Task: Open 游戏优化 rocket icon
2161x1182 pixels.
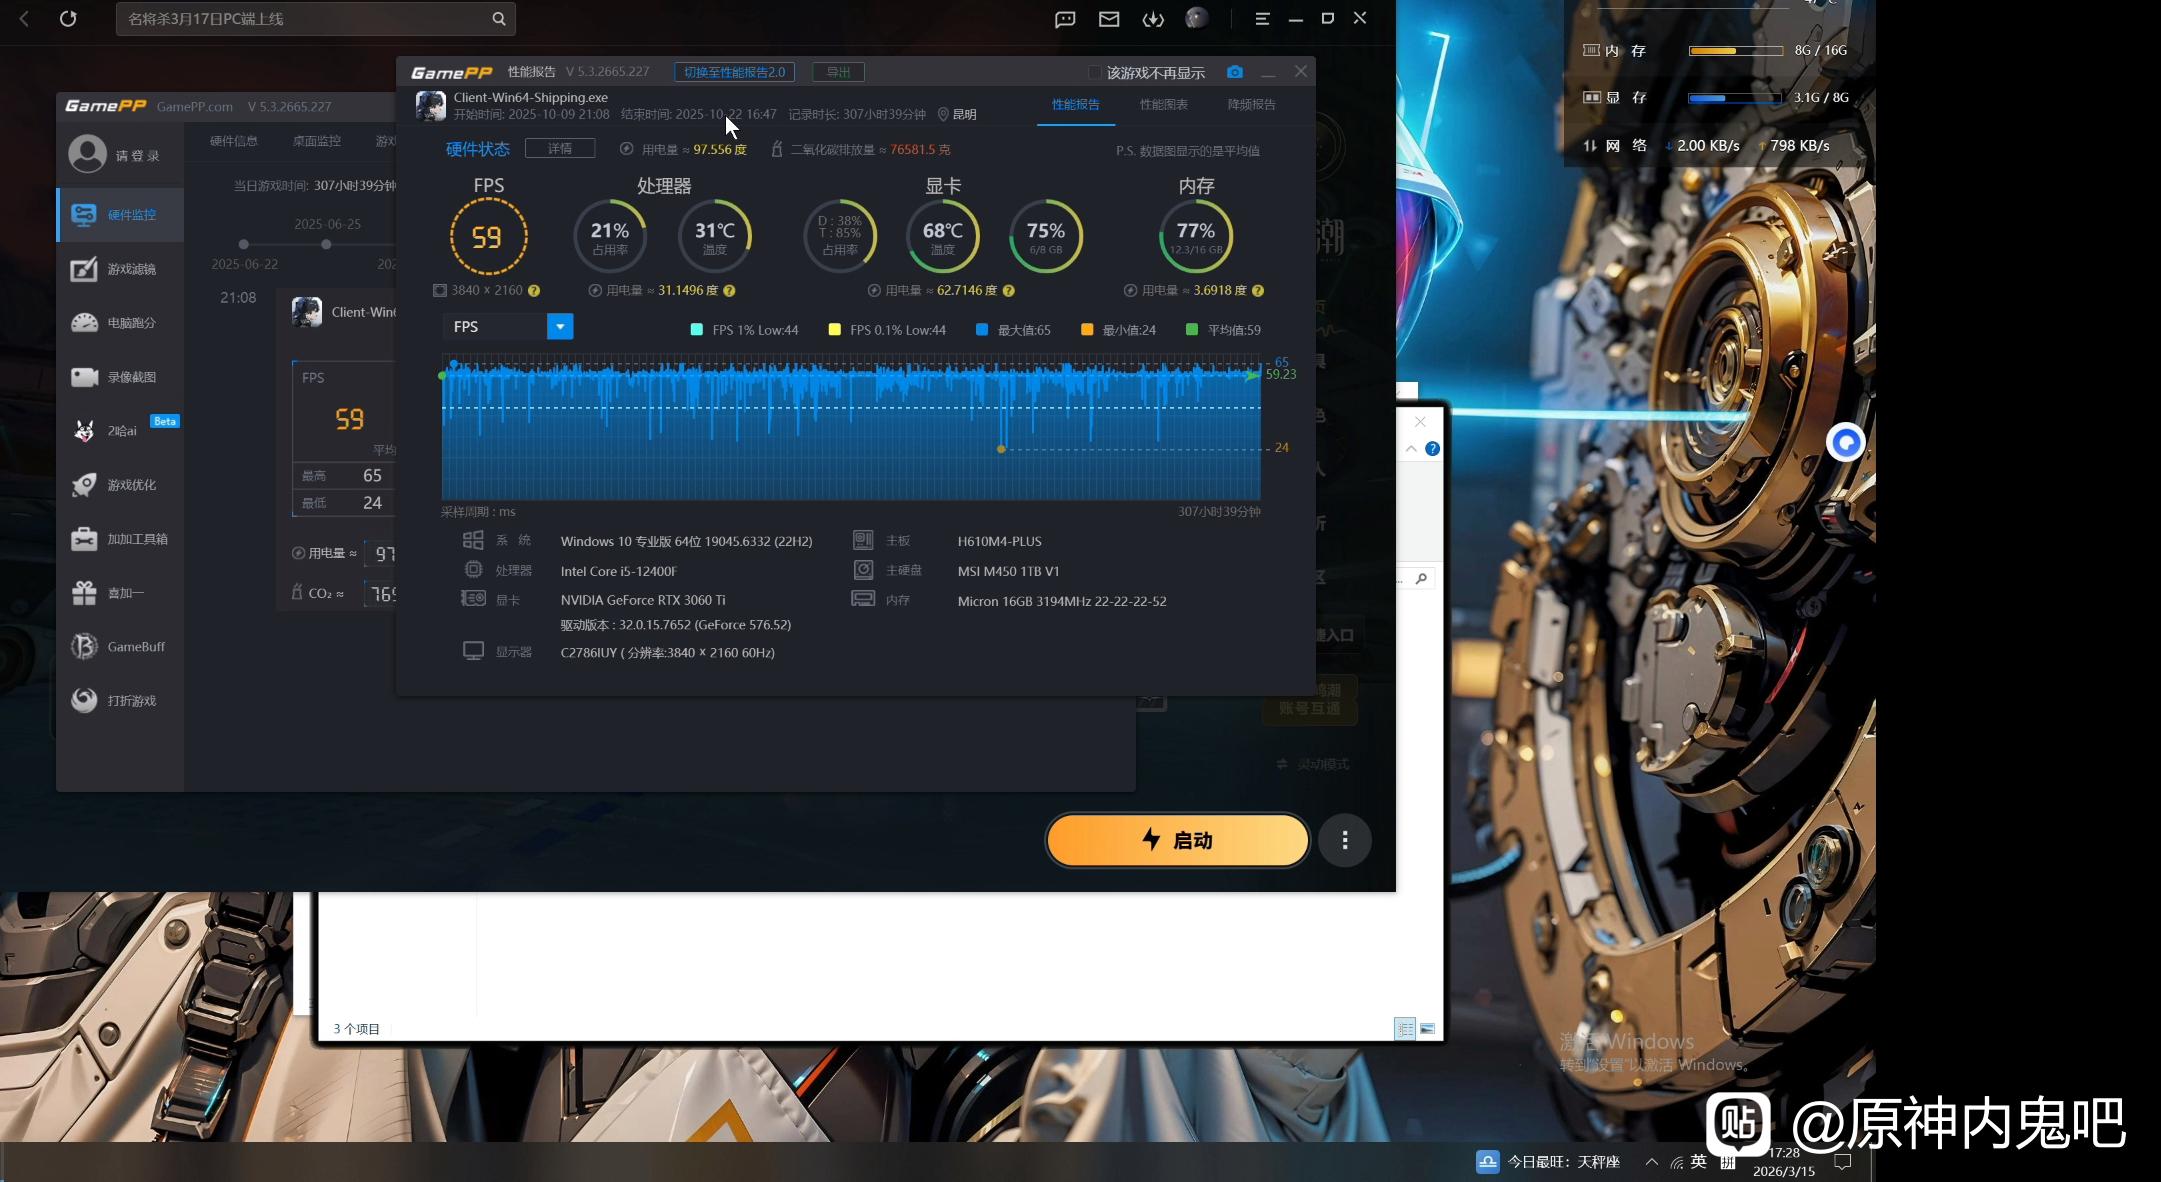Action: [x=85, y=485]
